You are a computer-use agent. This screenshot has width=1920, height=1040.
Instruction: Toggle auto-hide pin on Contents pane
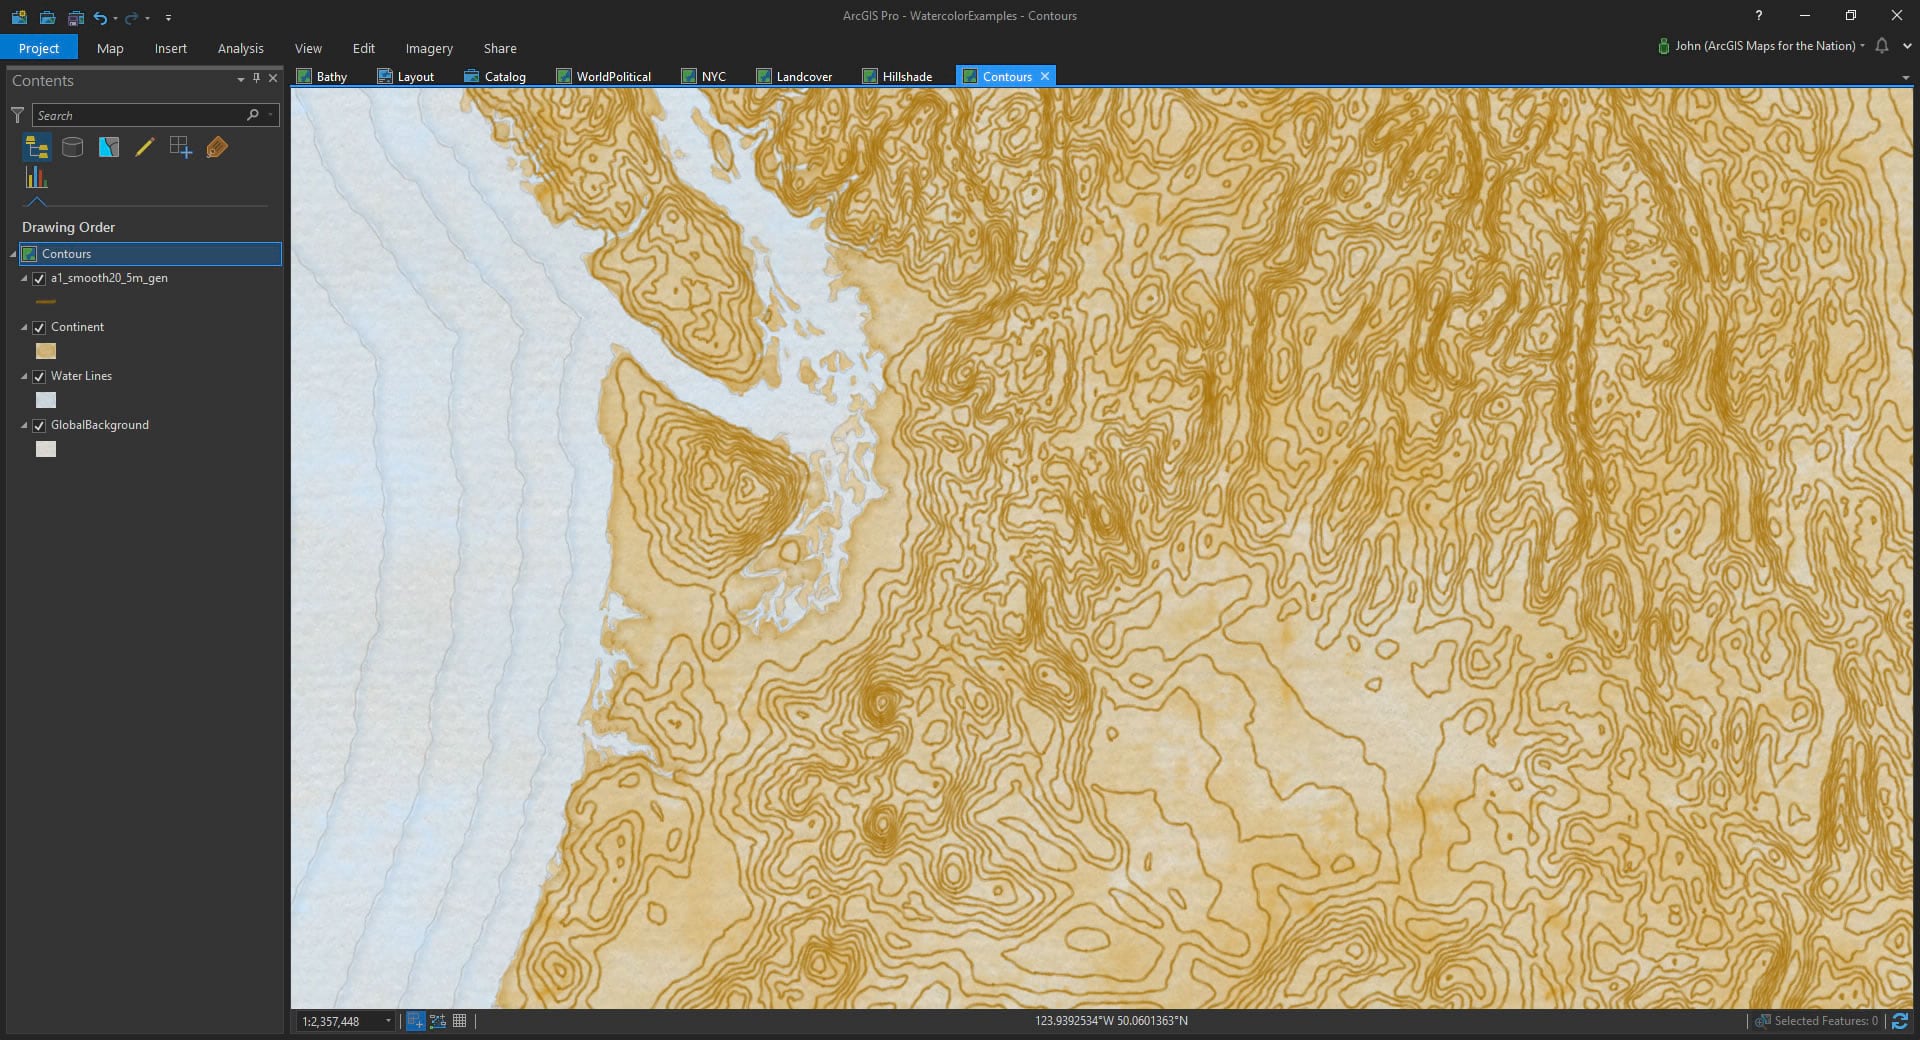pyautogui.click(x=257, y=78)
